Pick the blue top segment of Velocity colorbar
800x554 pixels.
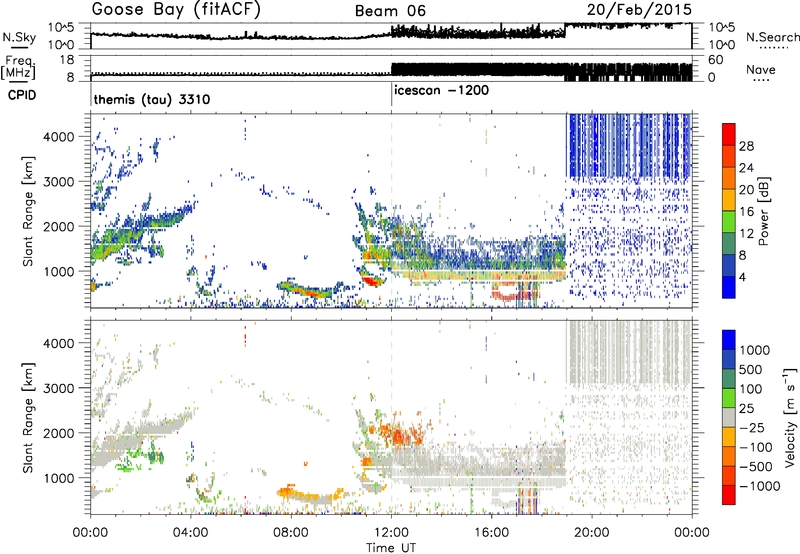[729, 340]
